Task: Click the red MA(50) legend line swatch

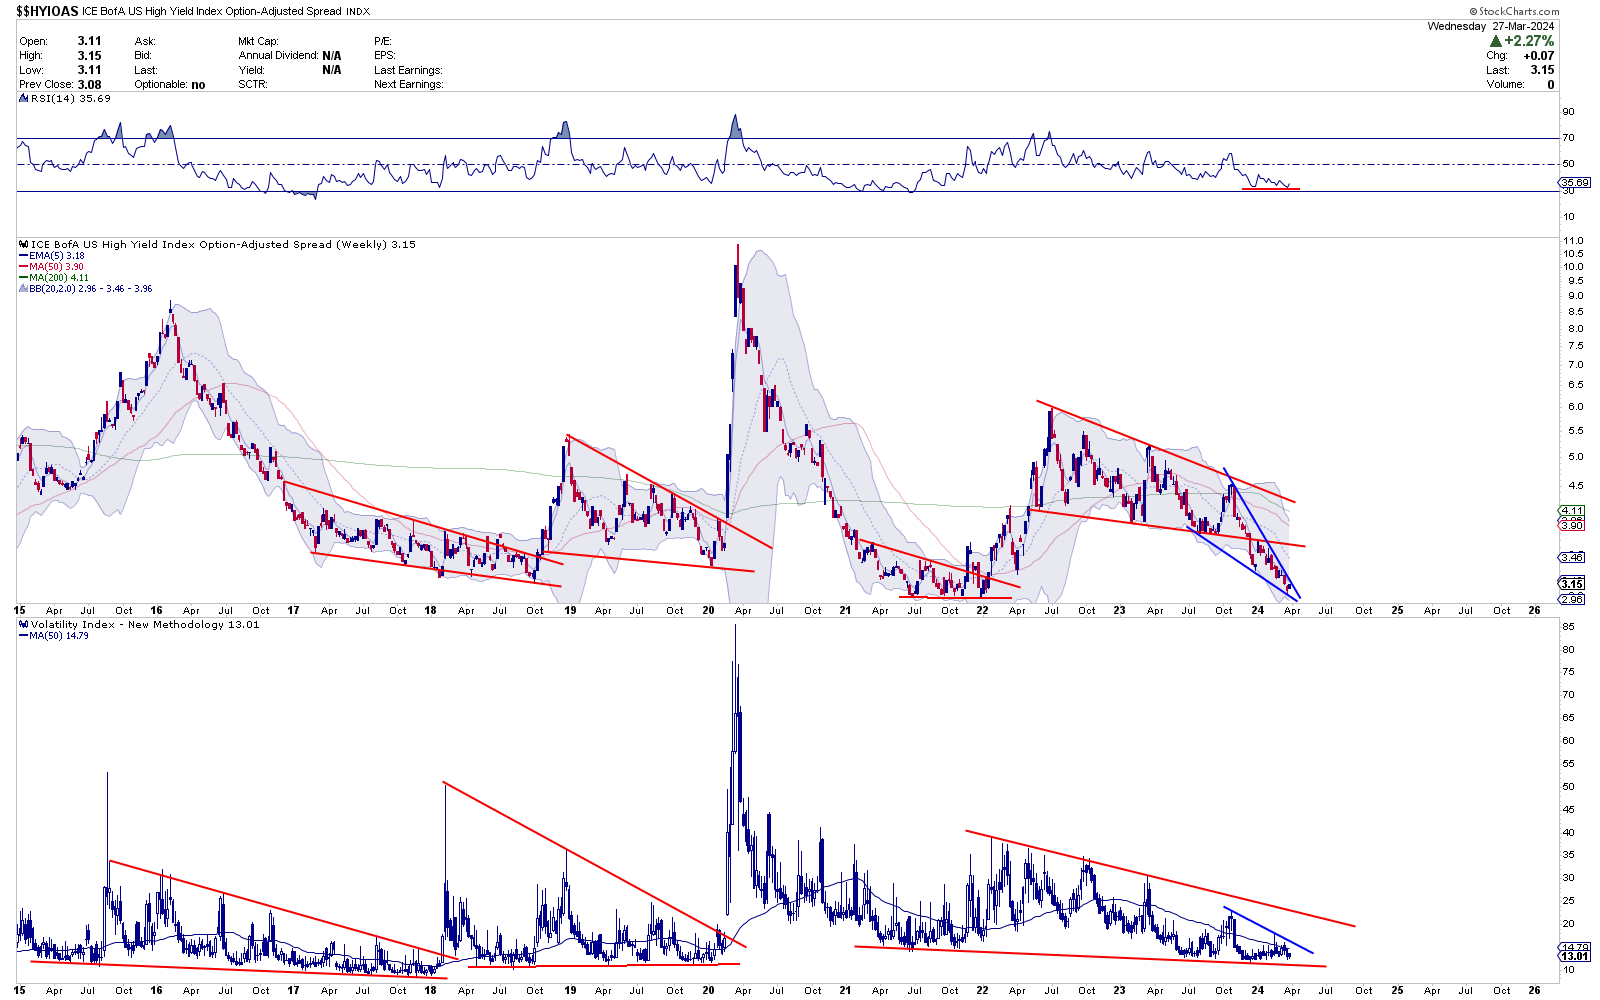Action: (23, 267)
